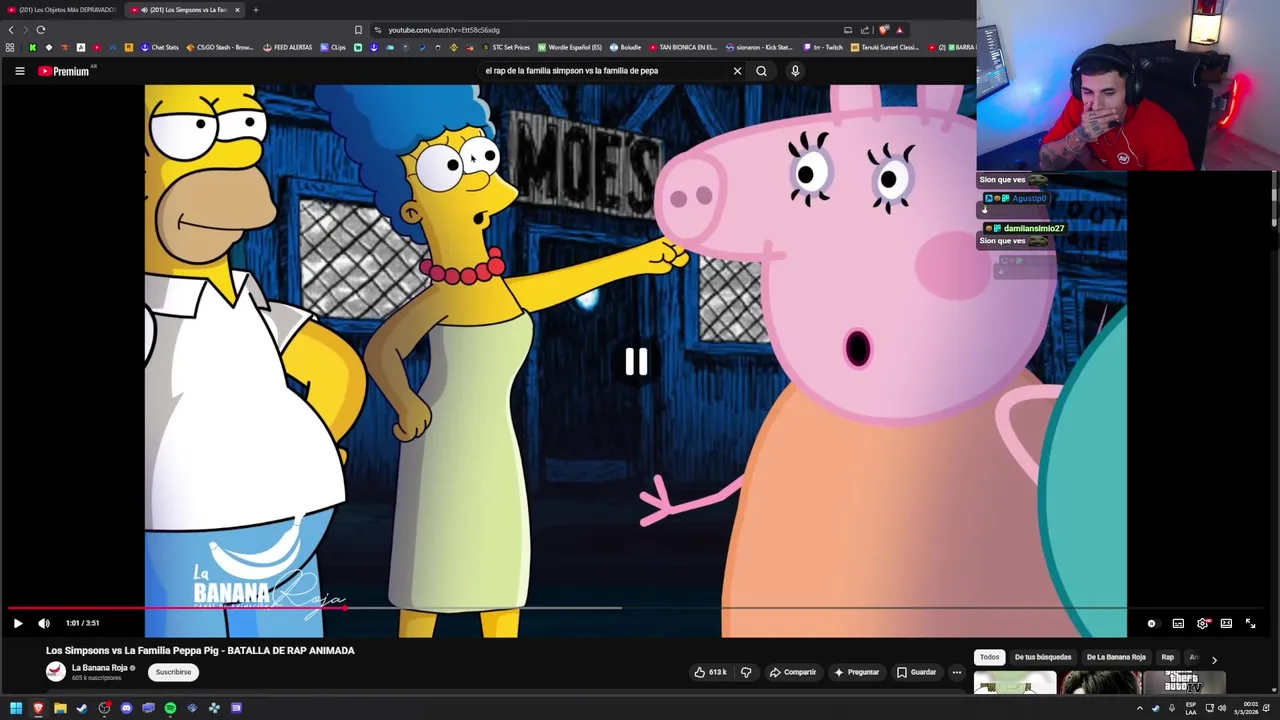
Task: Open Spotify from the taskbar
Action: point(170,708)
